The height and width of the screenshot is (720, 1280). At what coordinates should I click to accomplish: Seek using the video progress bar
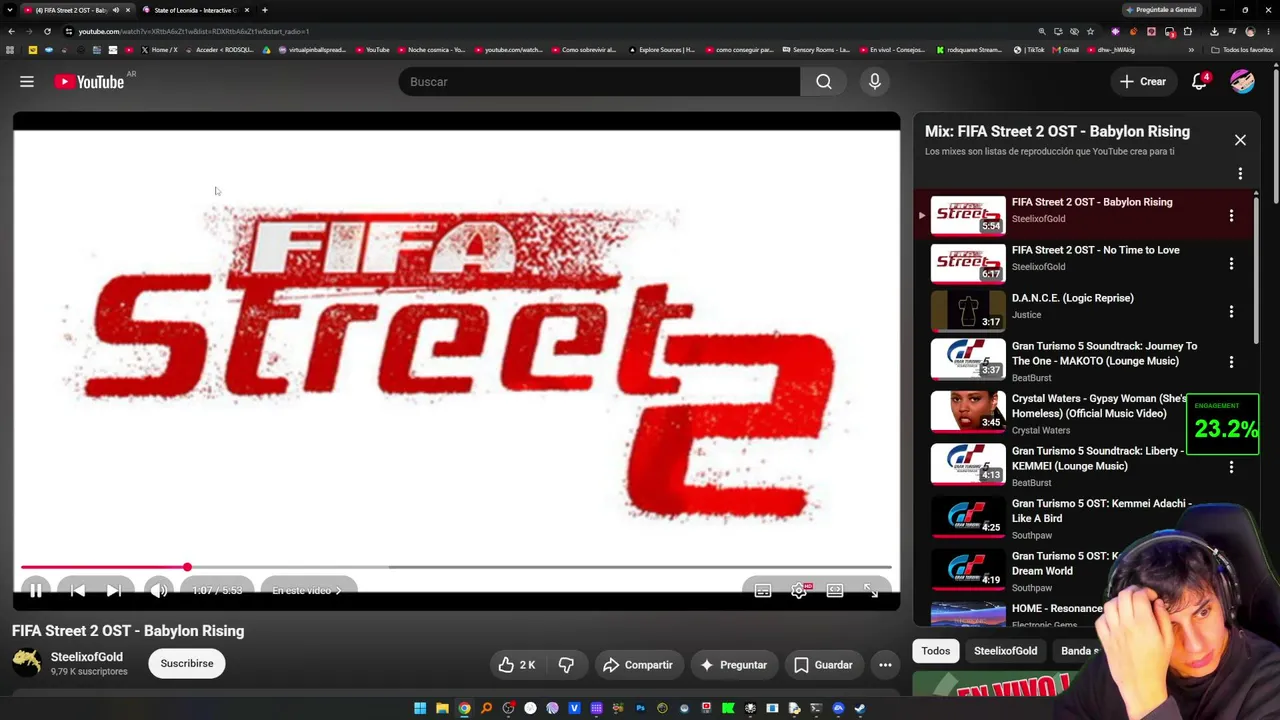pos(456,567)
